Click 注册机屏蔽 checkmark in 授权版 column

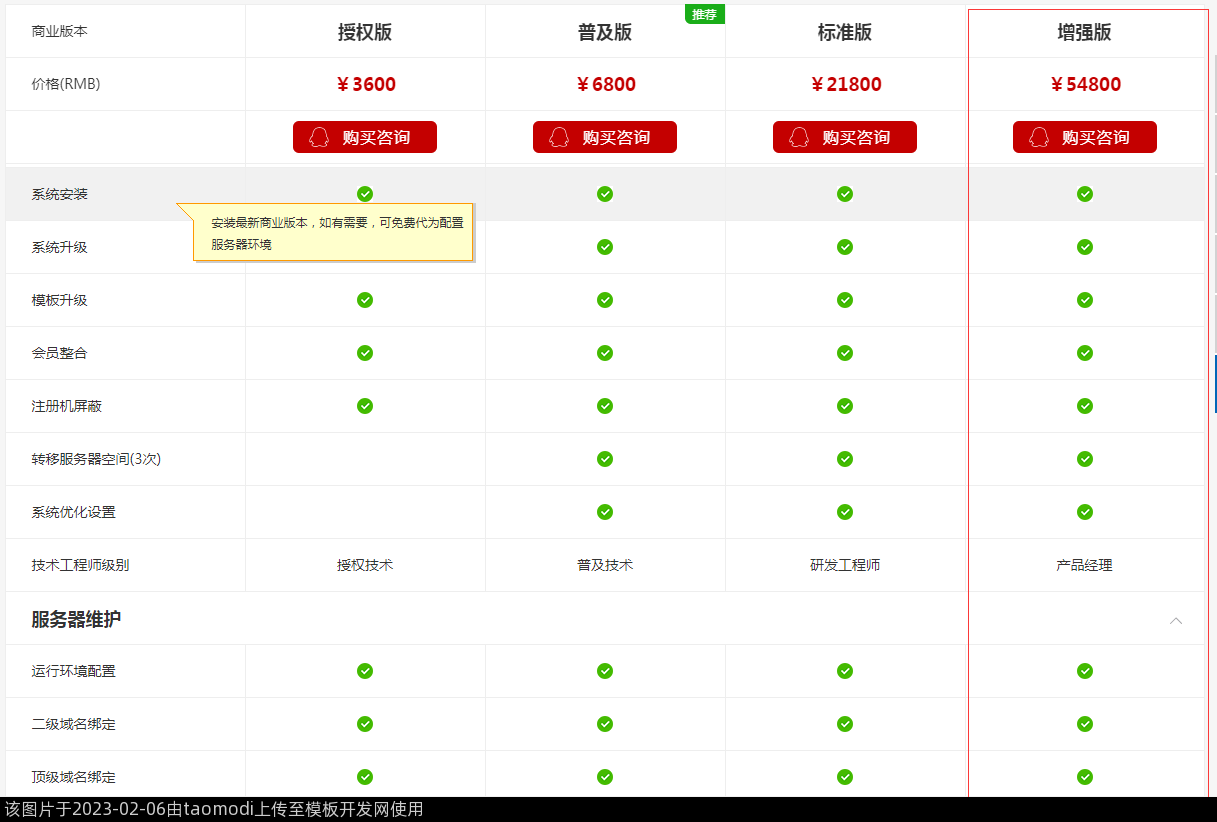click(365, 406)
